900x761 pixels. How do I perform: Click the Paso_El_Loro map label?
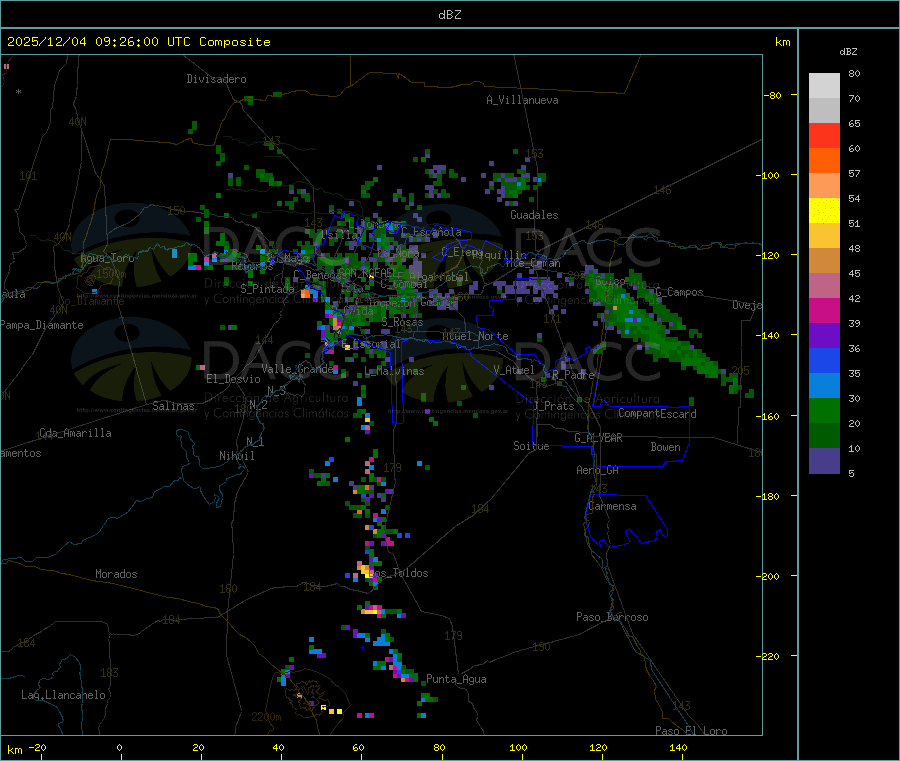(691, 731)
